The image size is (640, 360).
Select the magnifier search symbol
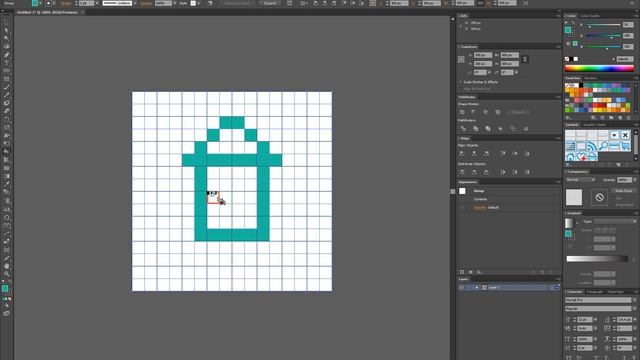coord(603,146)
